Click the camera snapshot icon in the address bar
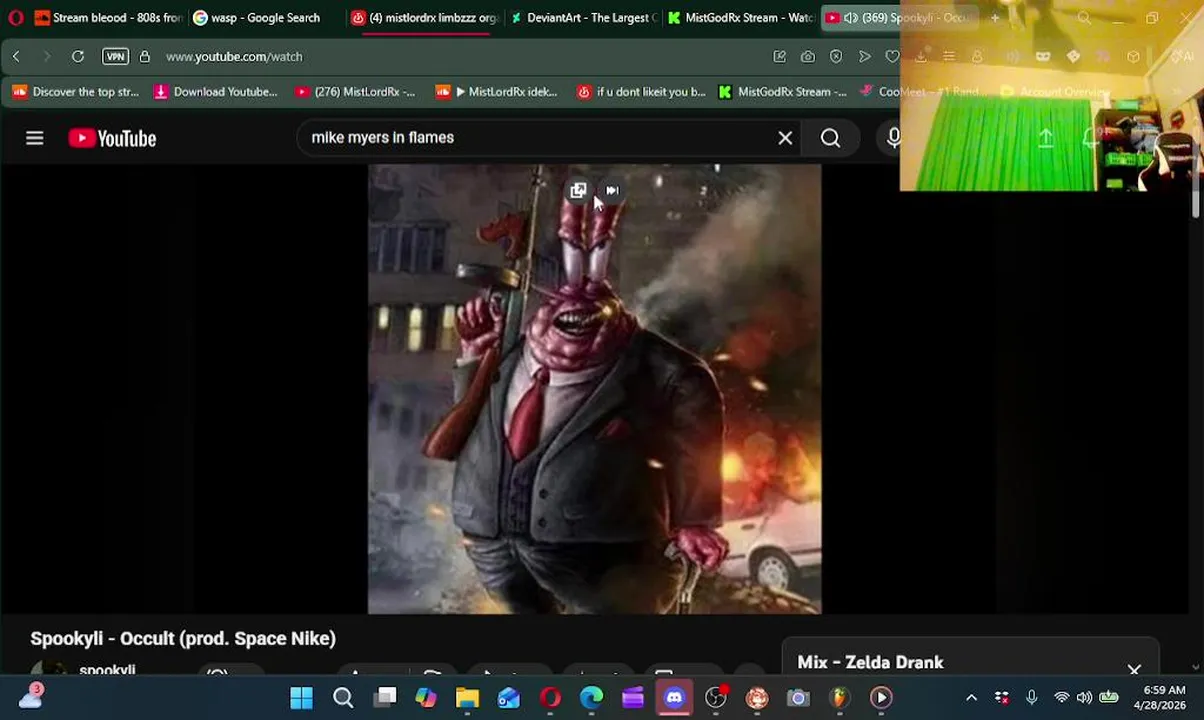 [807, 57]
